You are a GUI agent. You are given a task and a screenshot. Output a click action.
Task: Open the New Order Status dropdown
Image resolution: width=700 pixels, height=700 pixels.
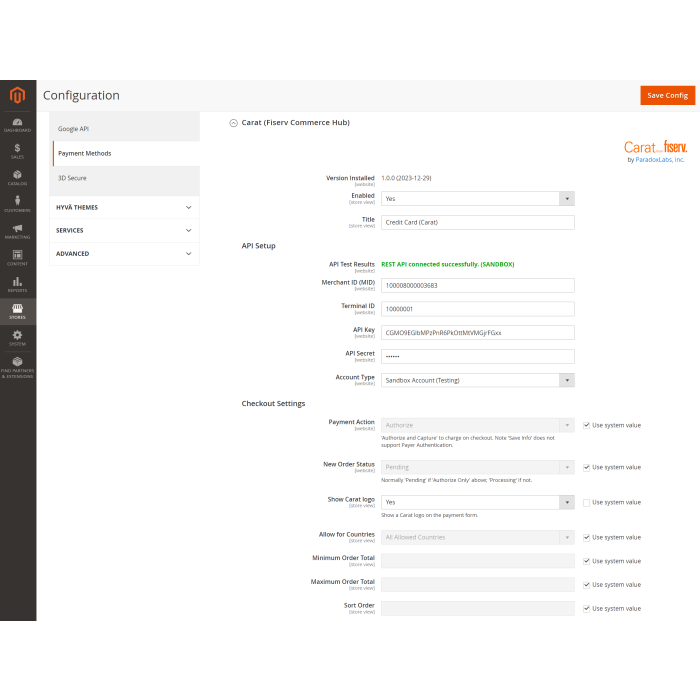478,467
